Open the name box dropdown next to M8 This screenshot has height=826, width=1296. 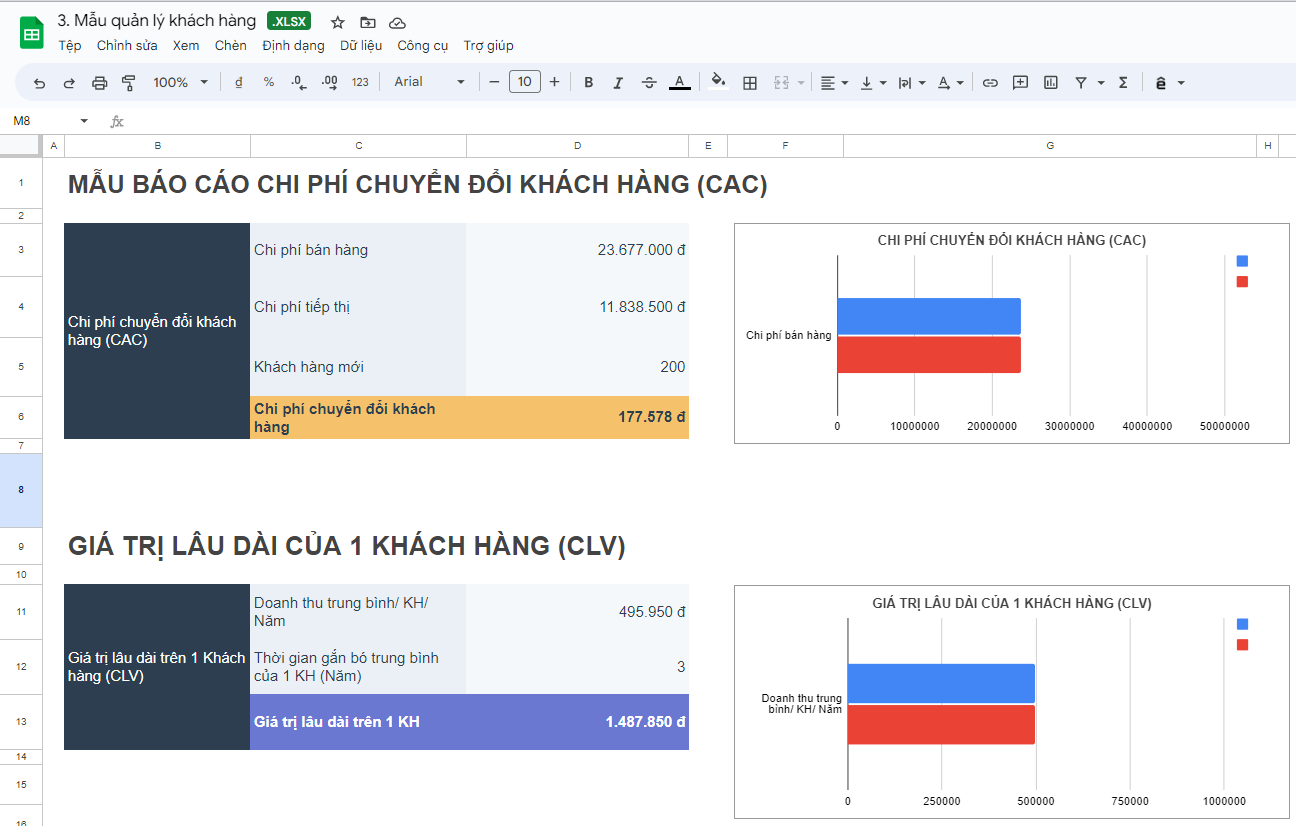click(84, 121)
